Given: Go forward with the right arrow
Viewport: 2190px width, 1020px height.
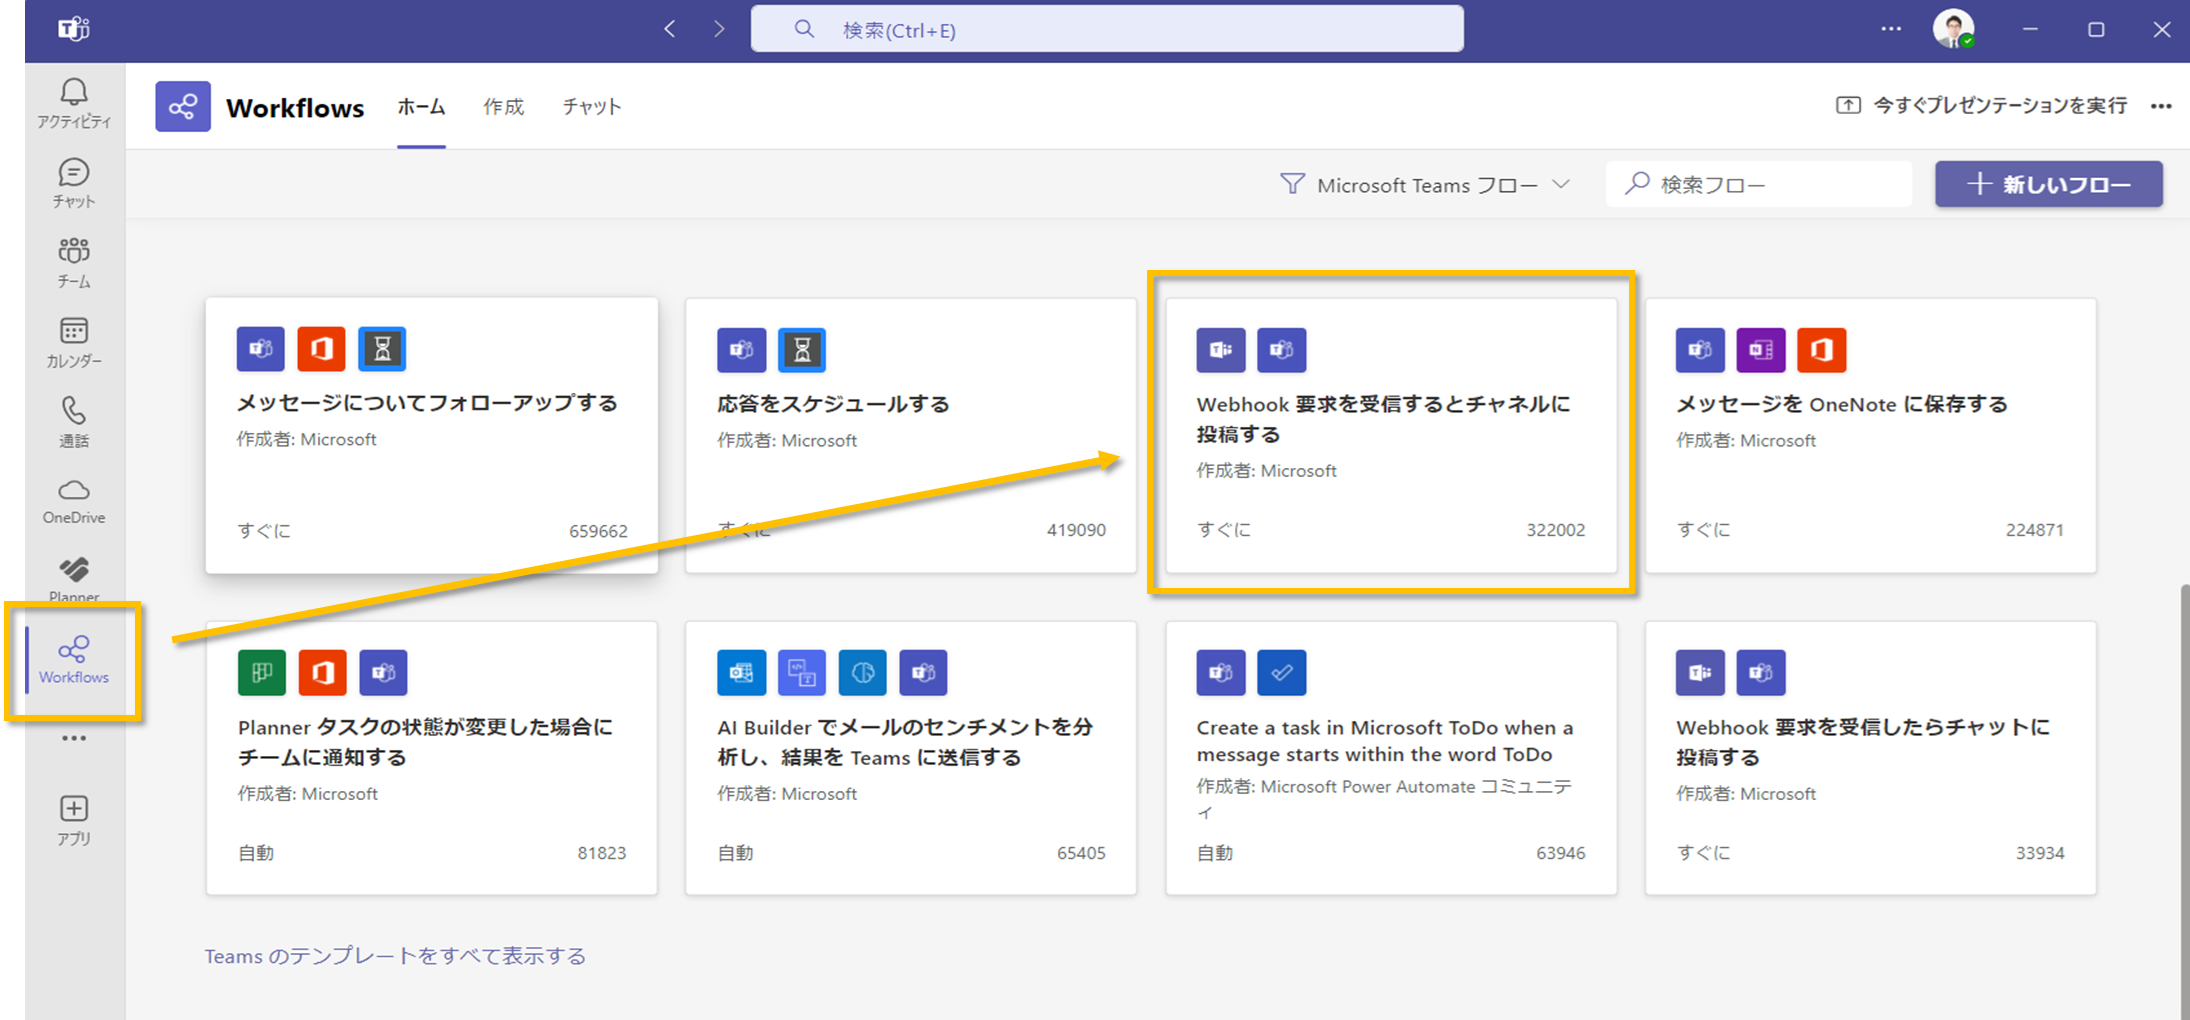Looking at the screenshot, I should click(x=719, y=29).
